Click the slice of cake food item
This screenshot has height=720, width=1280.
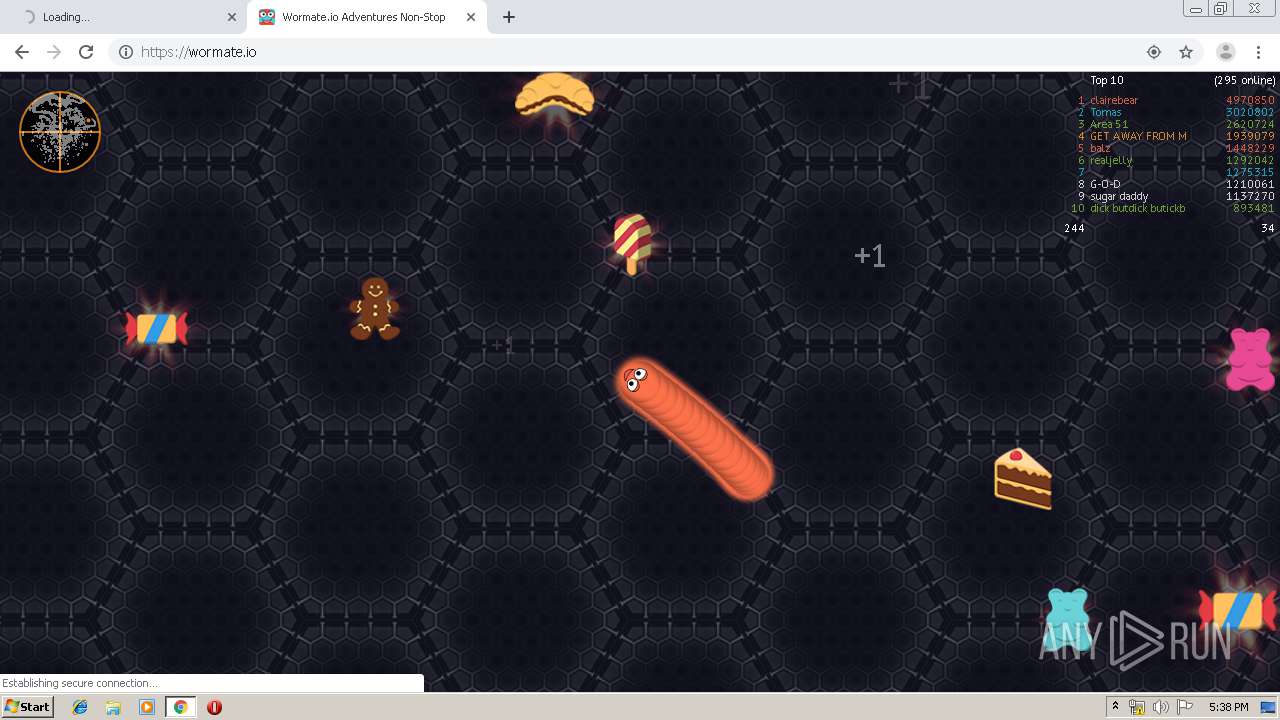click(1023, 479)
